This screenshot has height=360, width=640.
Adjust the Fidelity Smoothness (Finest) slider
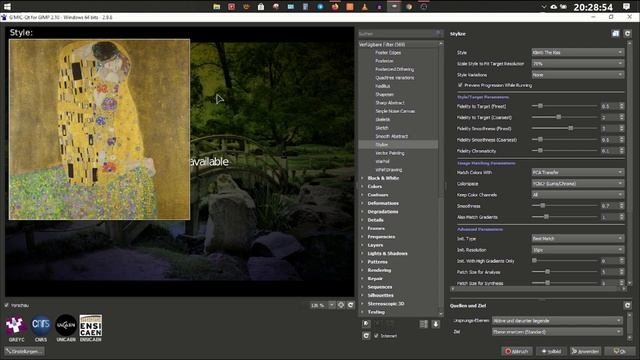[564, 128]
